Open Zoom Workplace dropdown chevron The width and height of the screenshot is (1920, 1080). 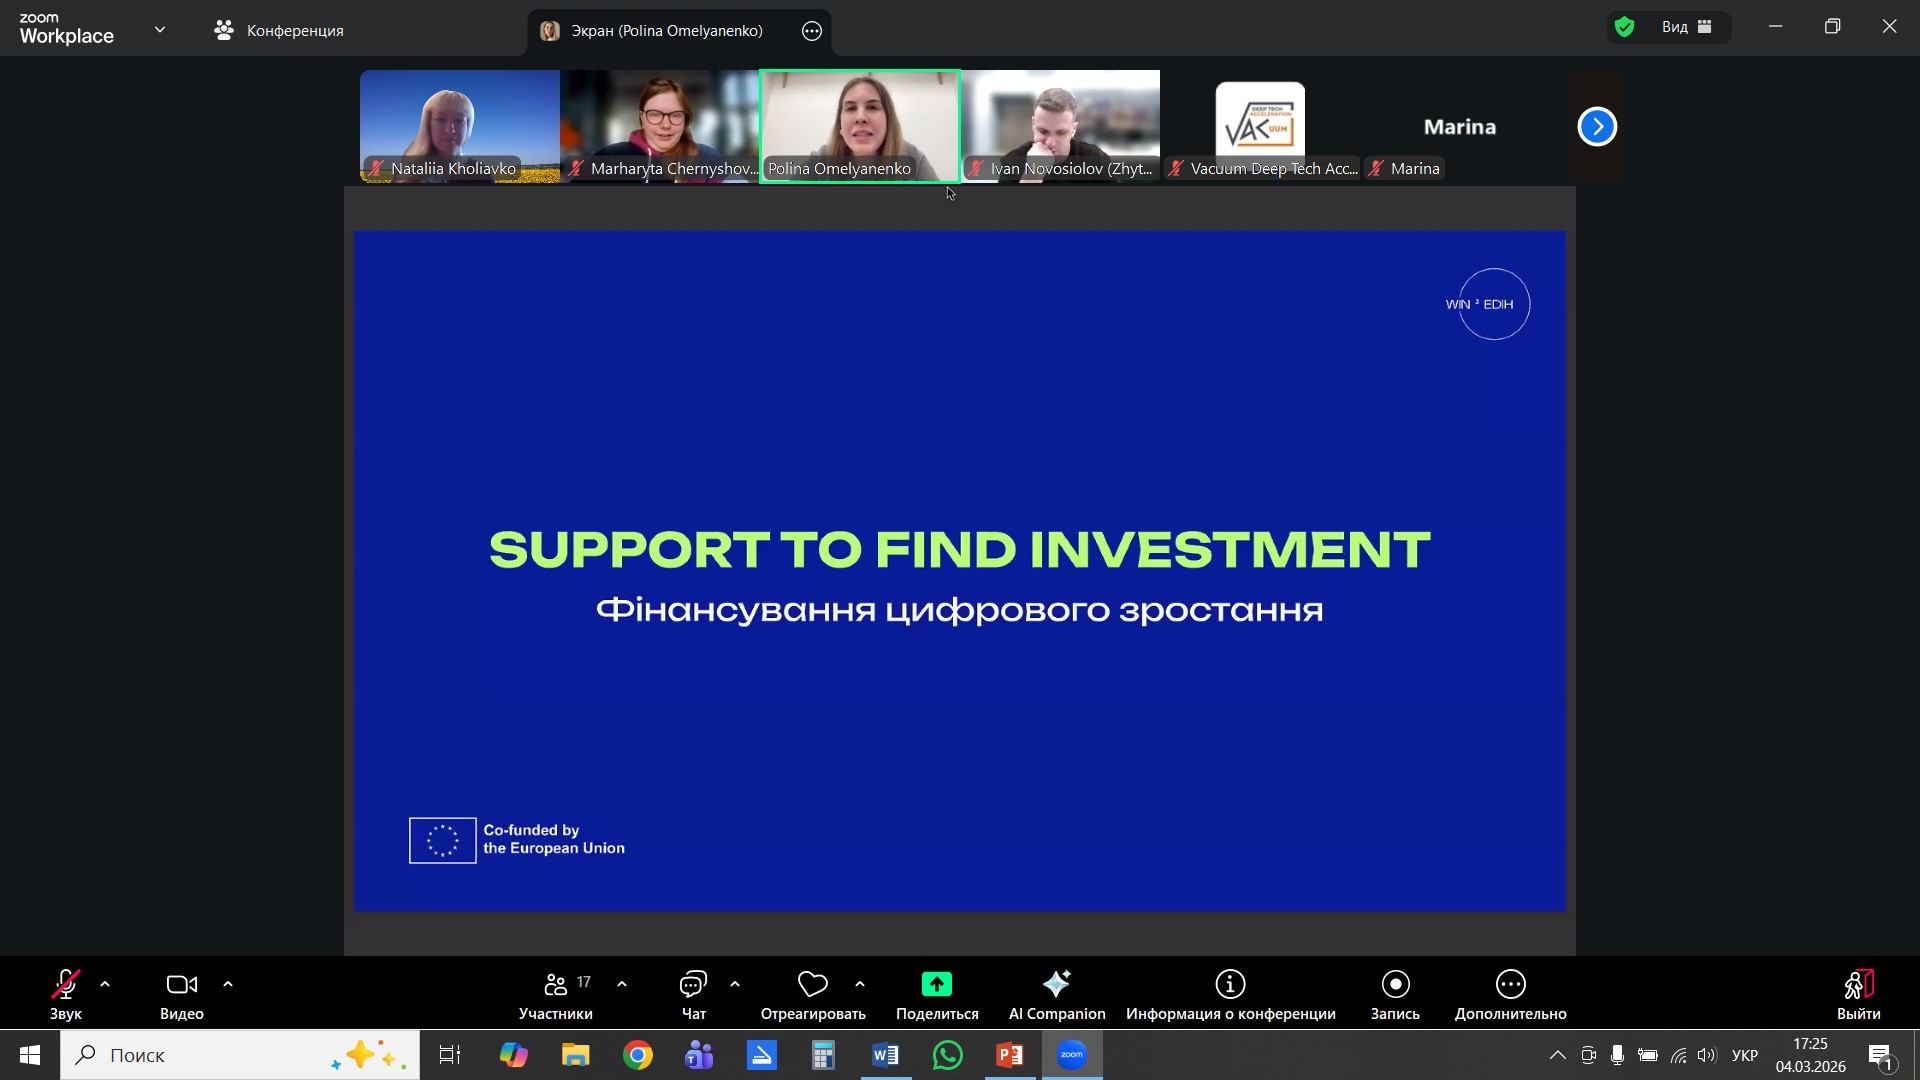[160, 29]
